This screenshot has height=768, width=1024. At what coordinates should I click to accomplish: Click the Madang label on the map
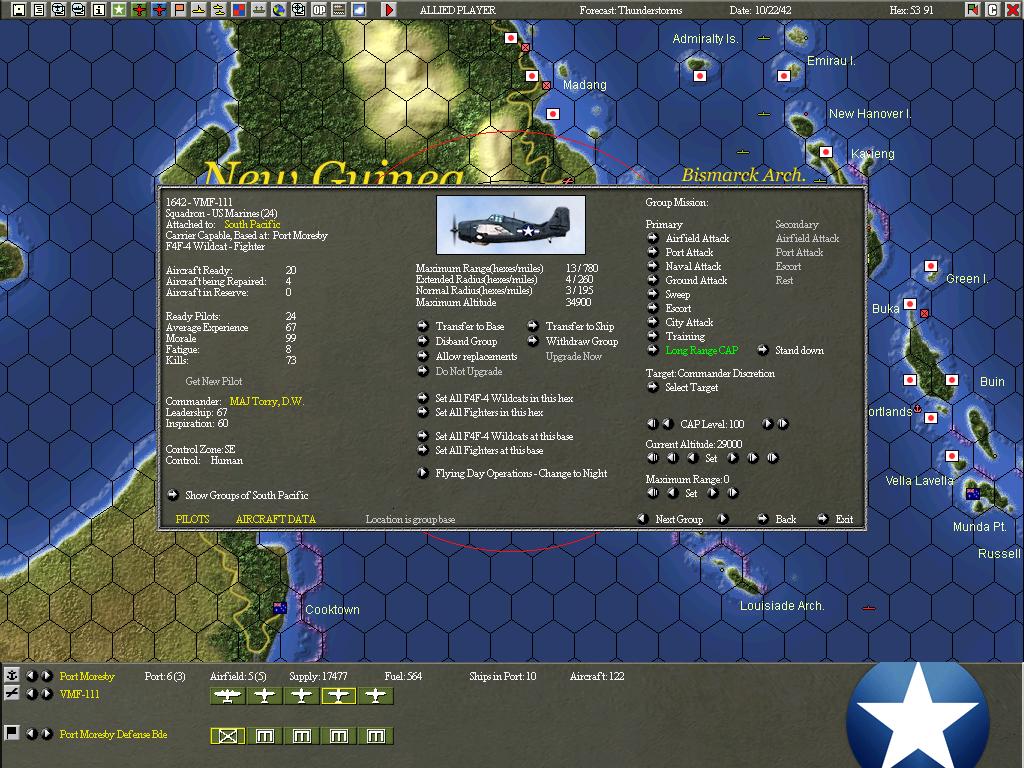click(x=584, y=85)
